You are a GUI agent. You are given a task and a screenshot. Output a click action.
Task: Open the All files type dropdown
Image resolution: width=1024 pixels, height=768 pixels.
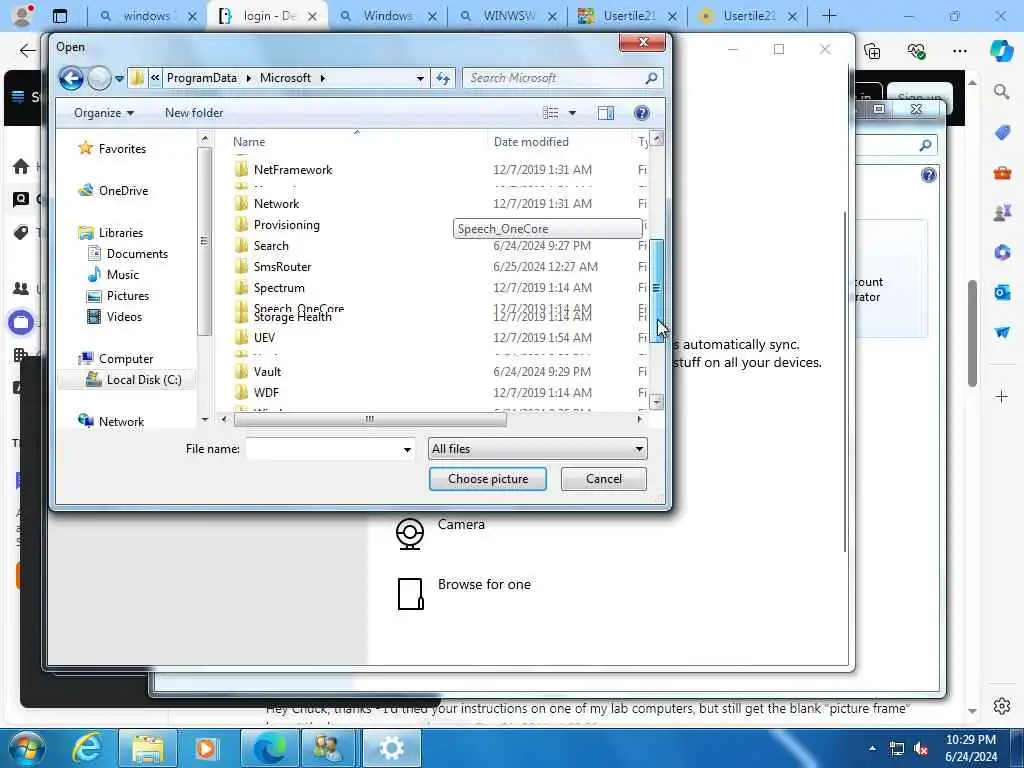coord(537,449)
